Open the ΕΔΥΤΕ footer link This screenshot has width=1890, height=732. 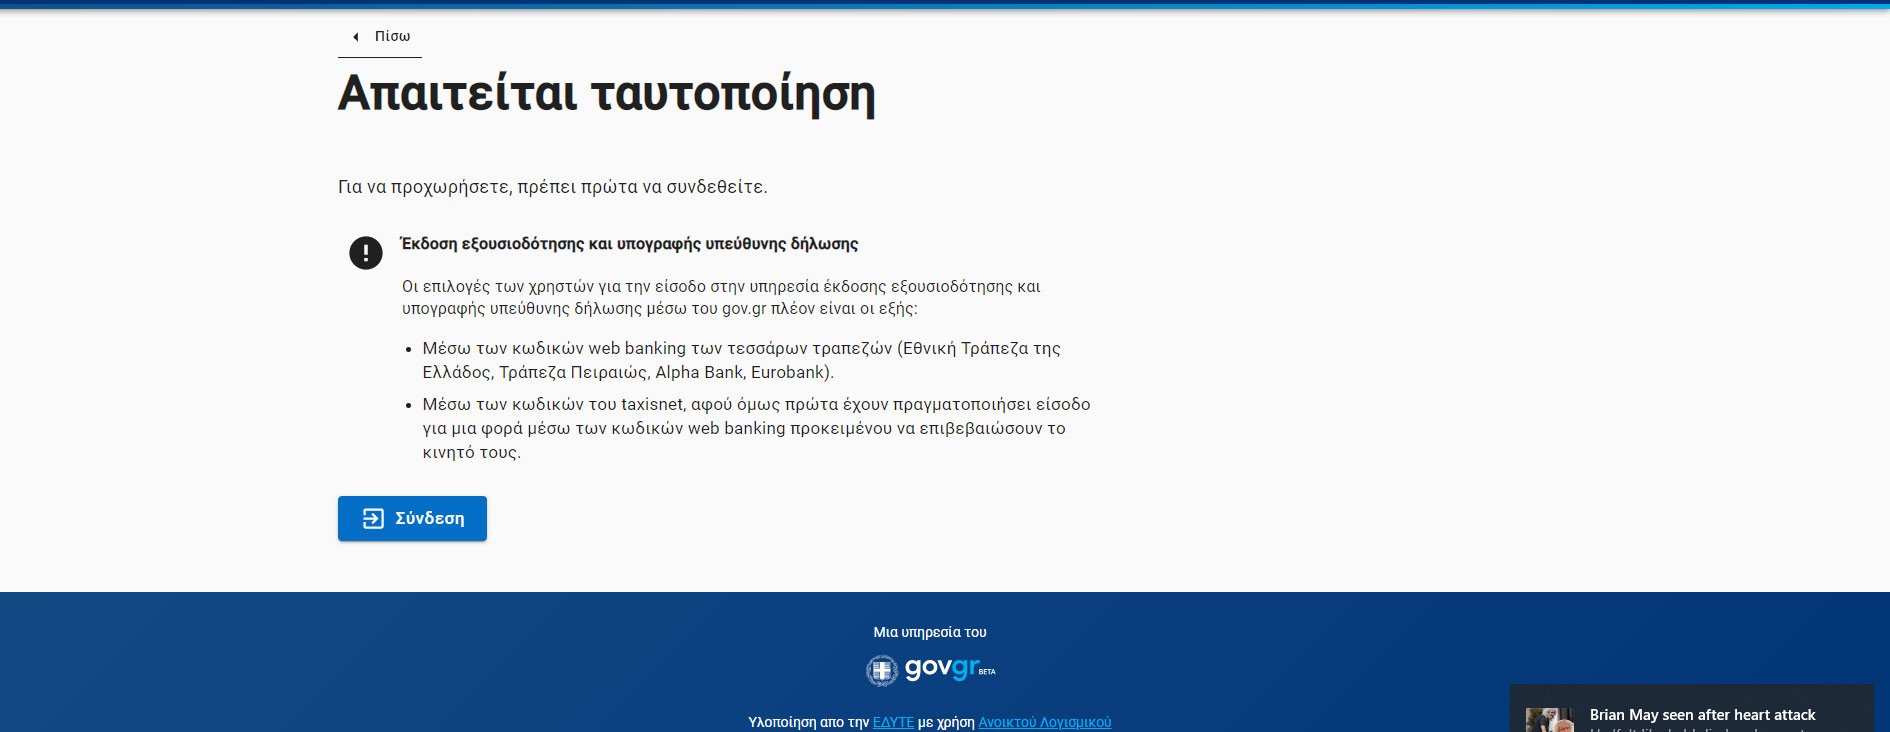[893, 722]
